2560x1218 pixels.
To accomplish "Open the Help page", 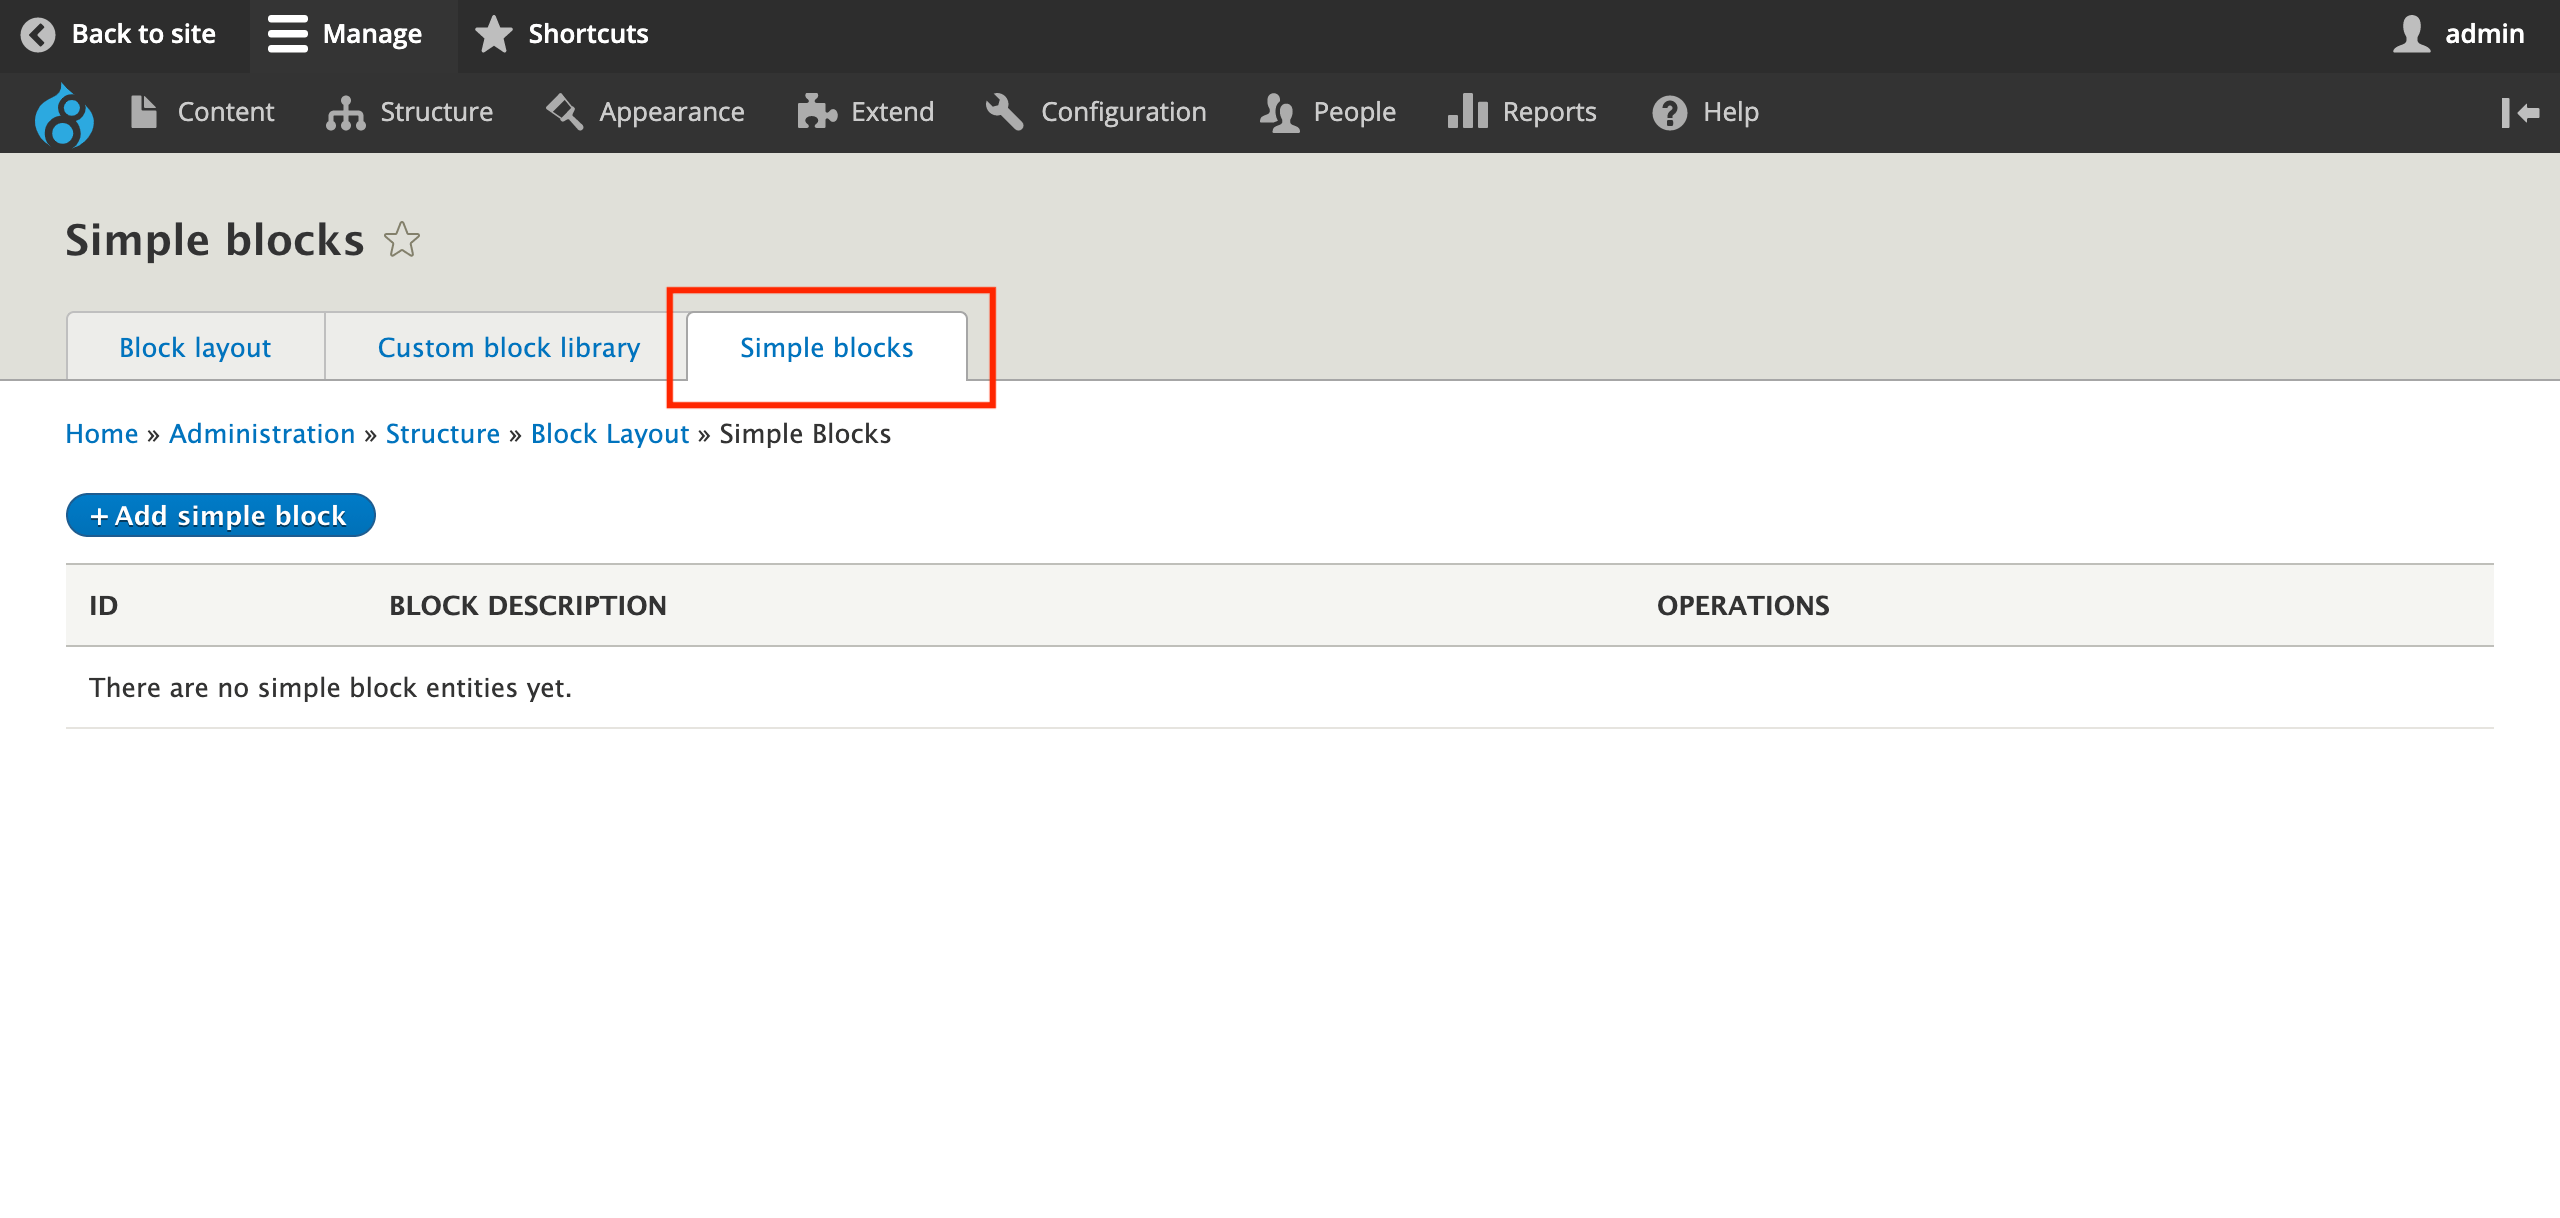I will pos(1706,112).
